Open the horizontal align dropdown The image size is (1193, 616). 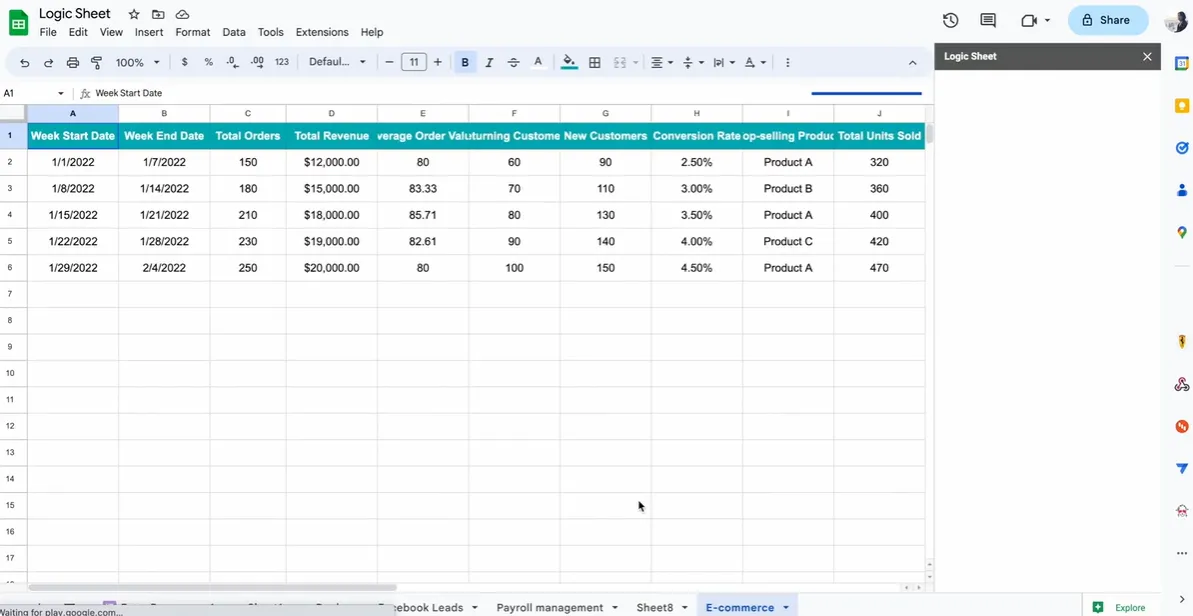tap(662, 62)
